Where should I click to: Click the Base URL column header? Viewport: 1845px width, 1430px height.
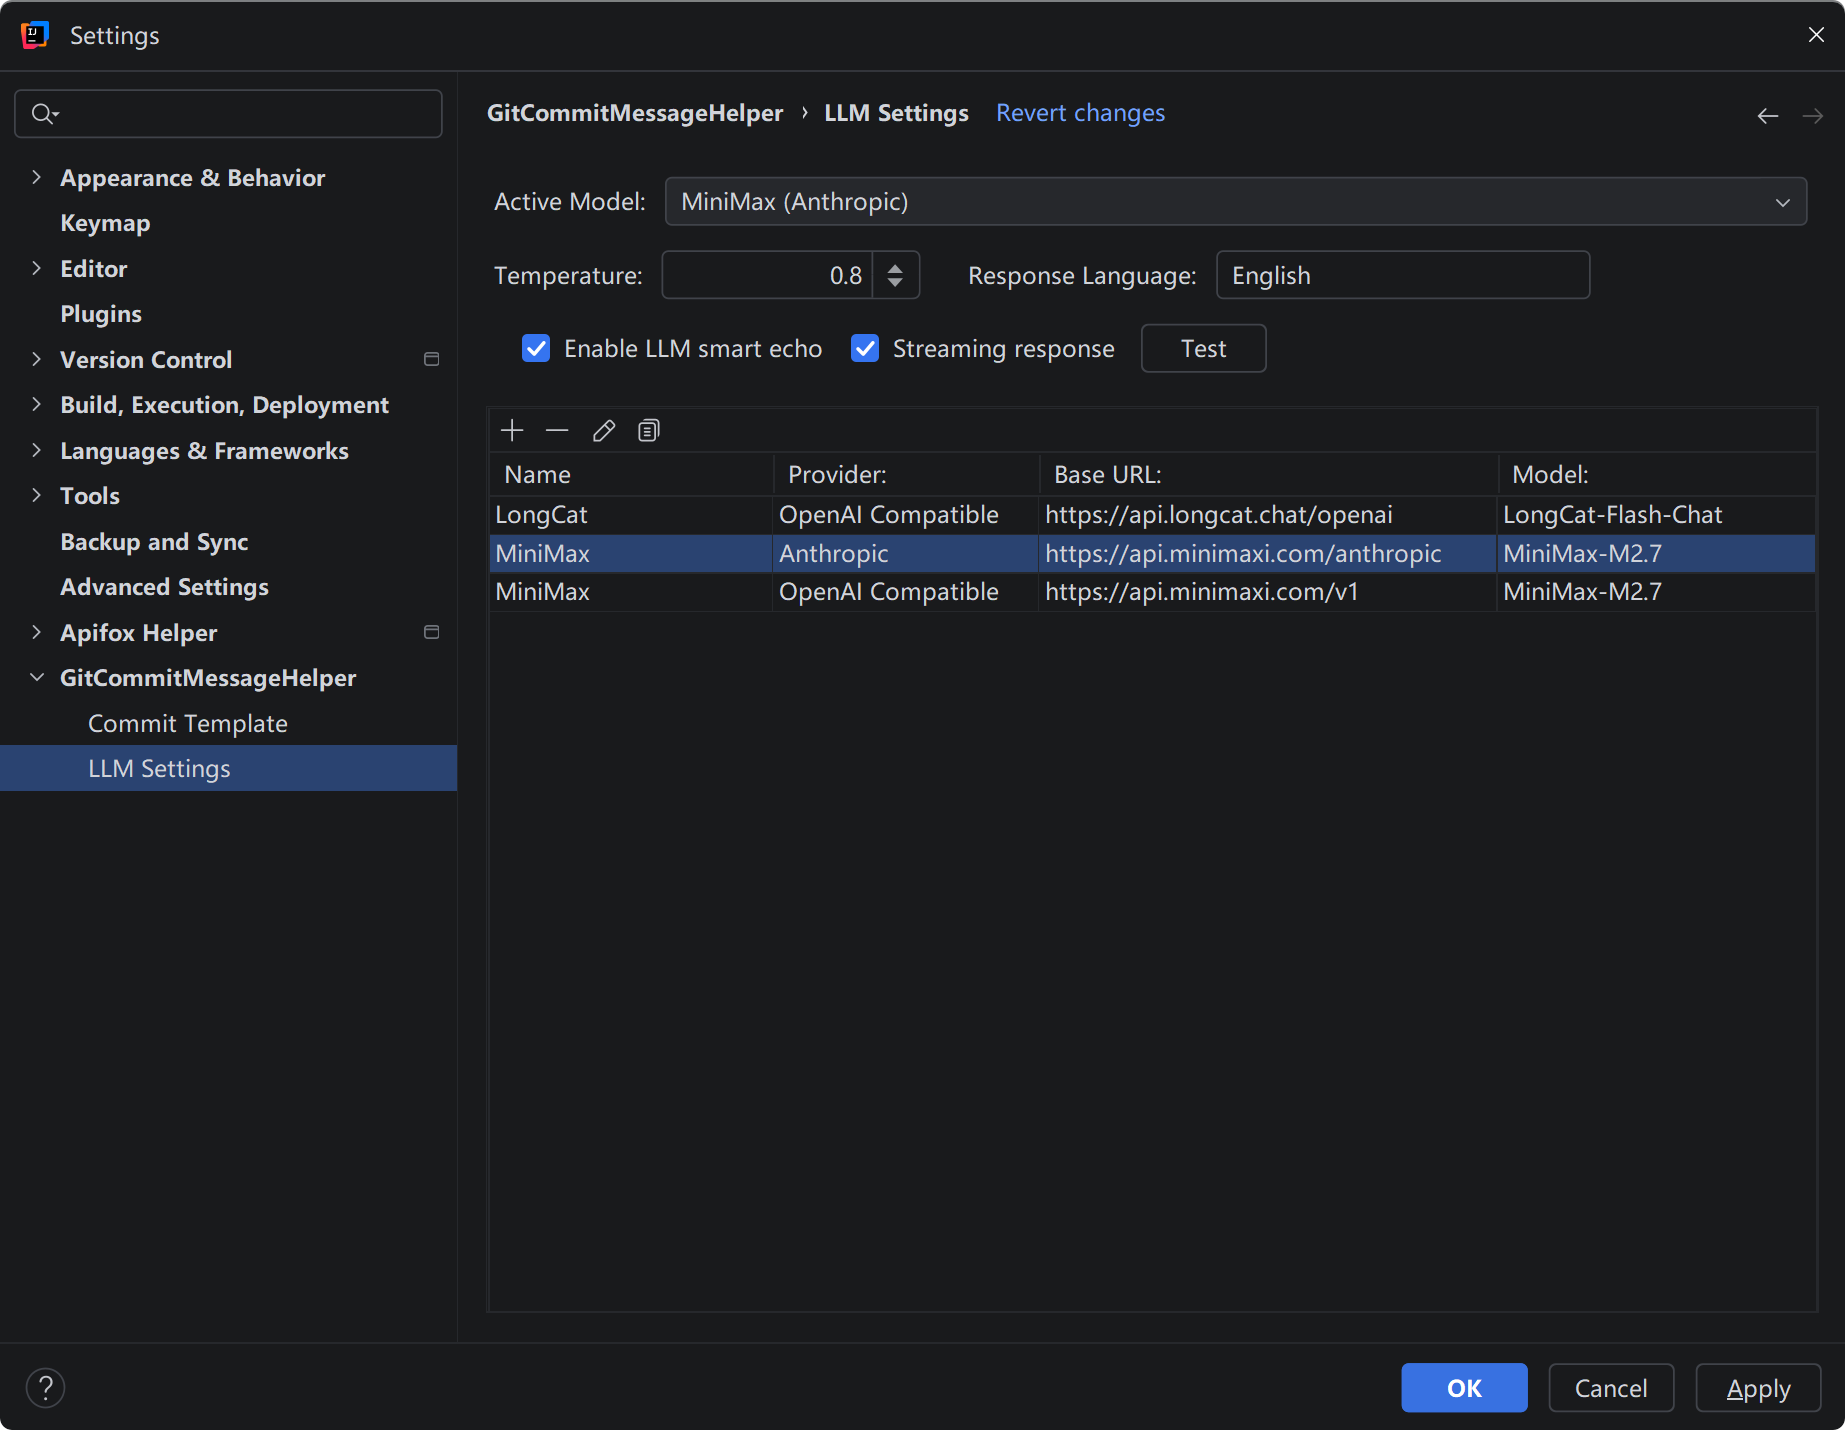(x=1269, y=474)
